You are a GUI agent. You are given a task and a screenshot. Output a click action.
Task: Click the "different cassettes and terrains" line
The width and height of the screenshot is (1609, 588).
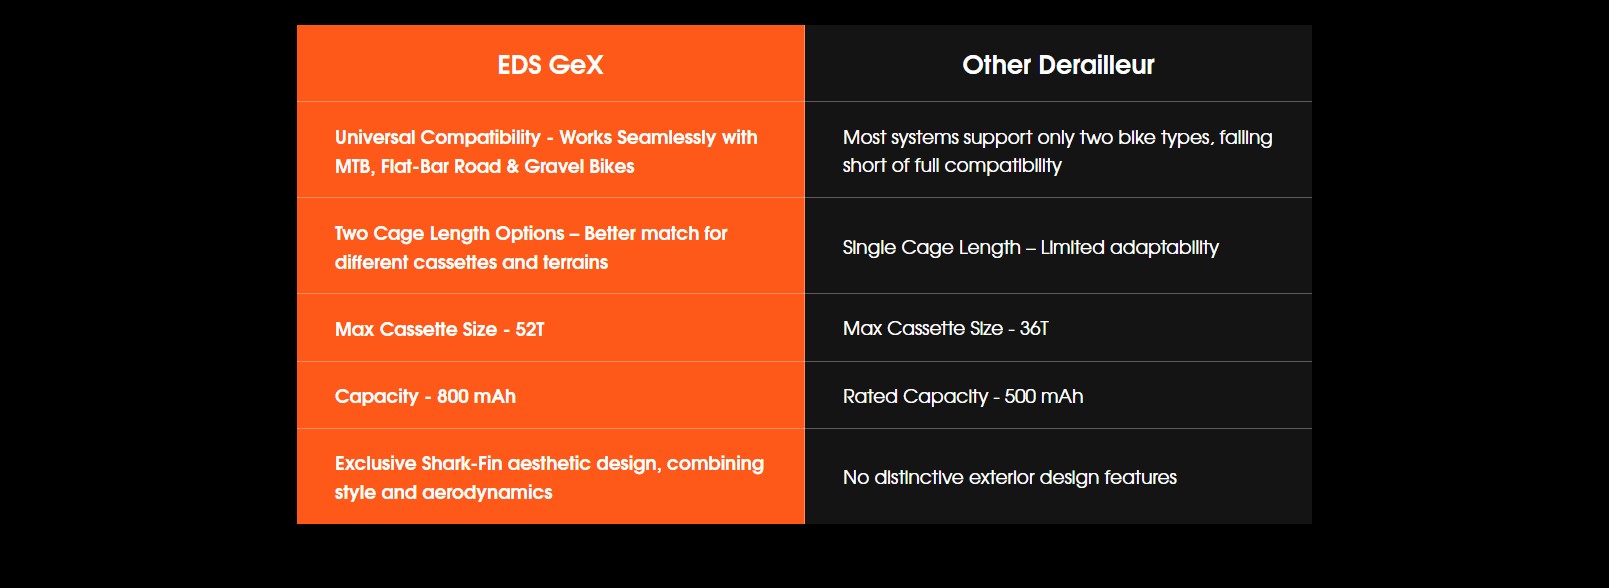(x=471, y=262)
